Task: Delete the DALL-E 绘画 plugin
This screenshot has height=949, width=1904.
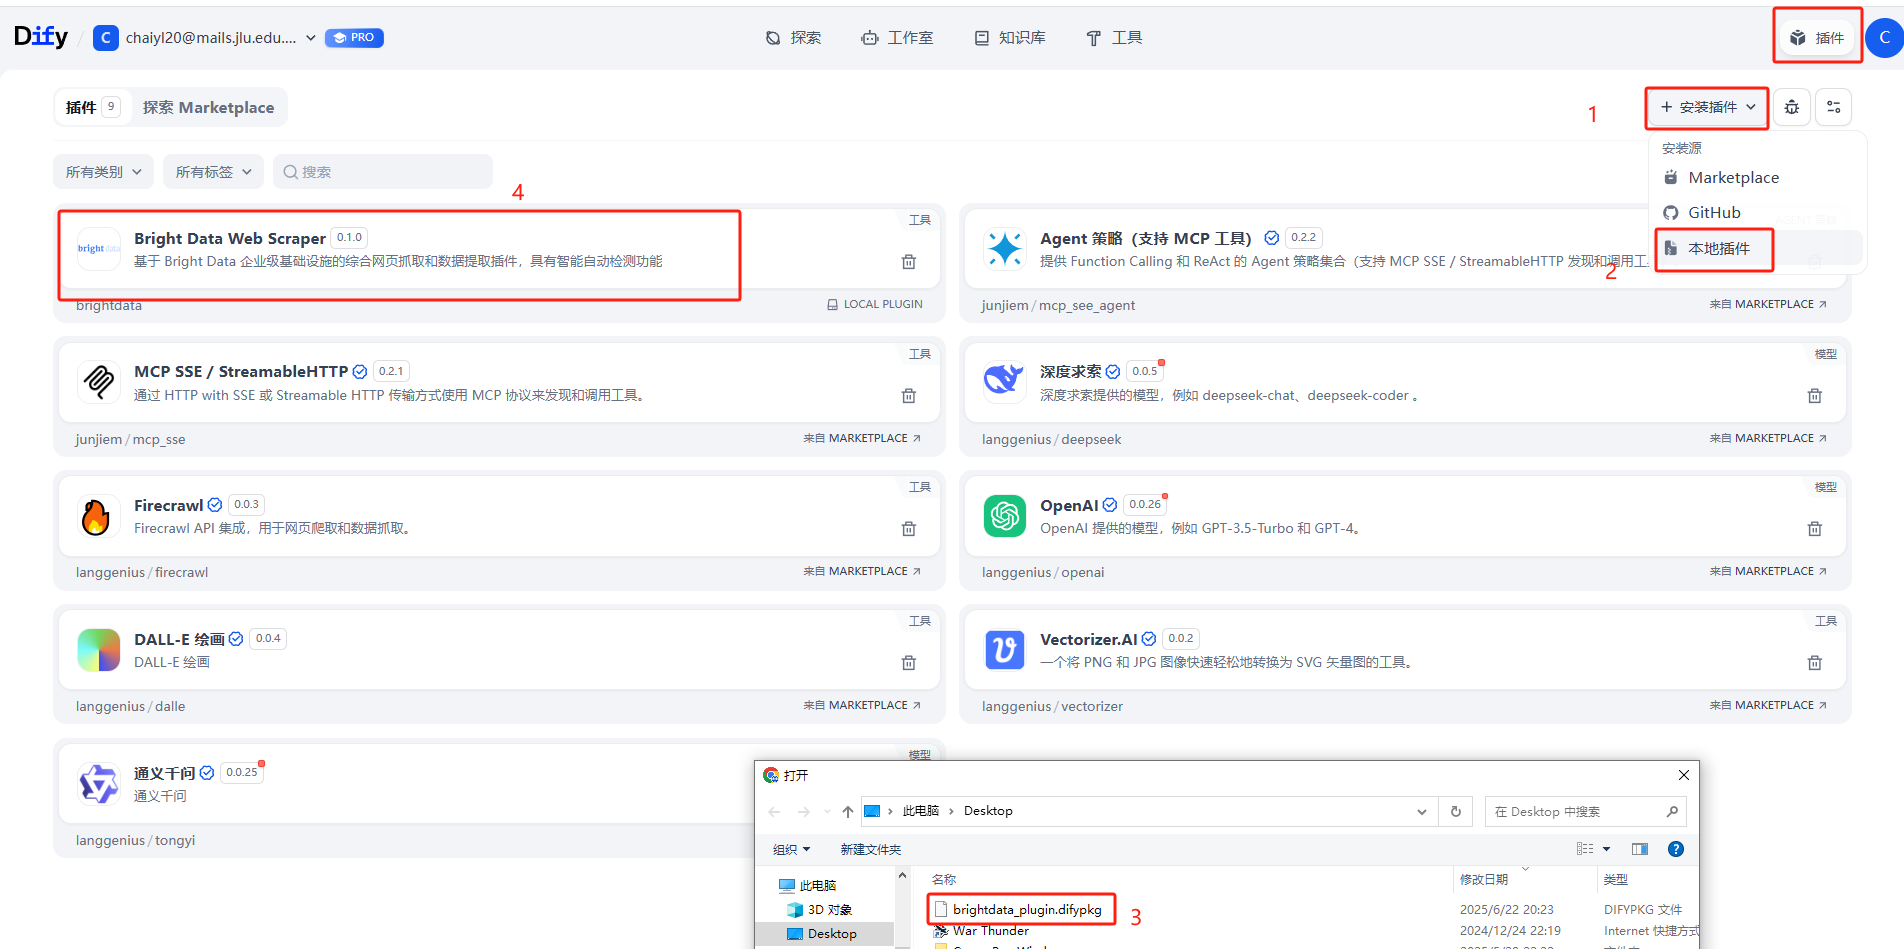Action: [909, 663]
